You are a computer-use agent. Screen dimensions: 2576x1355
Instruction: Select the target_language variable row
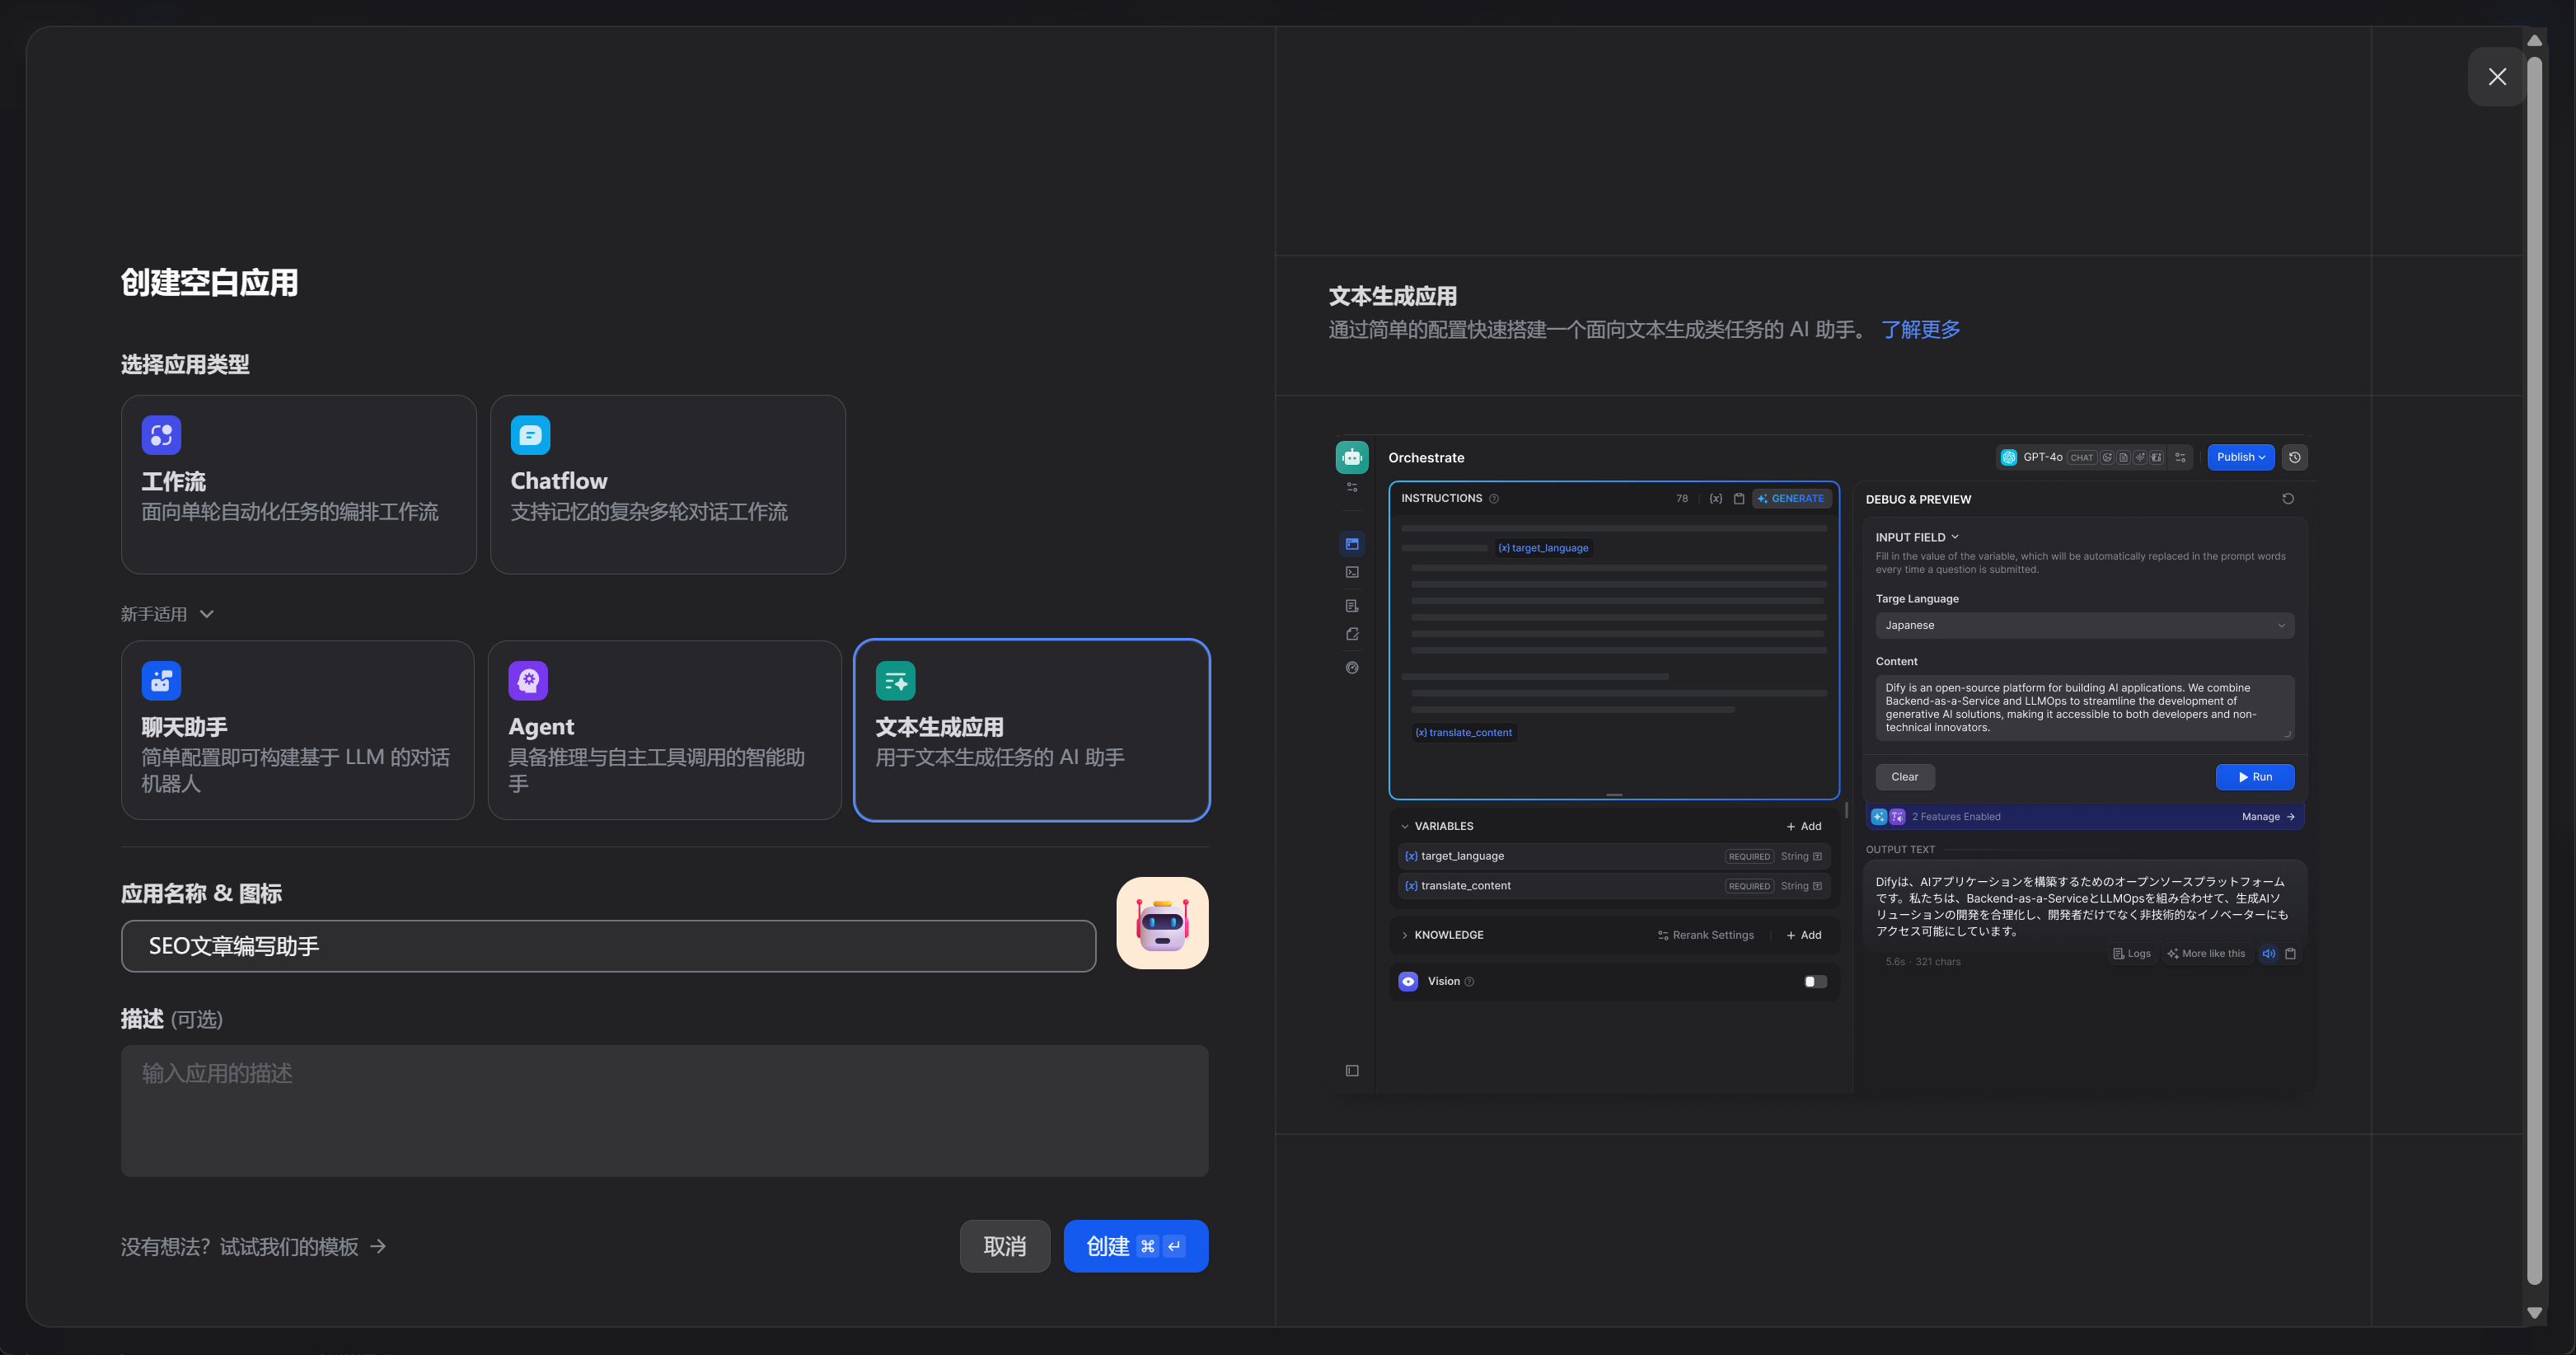point(1613,856)
